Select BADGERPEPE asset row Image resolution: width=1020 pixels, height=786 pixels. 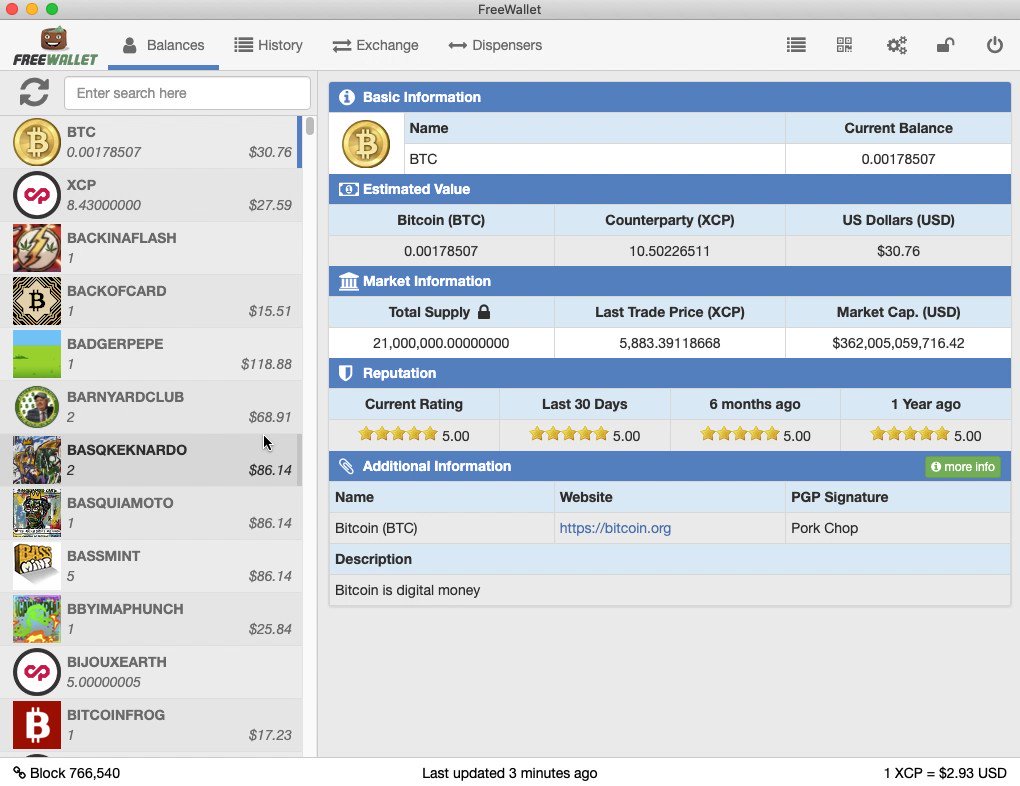click(x=151, y=354)
